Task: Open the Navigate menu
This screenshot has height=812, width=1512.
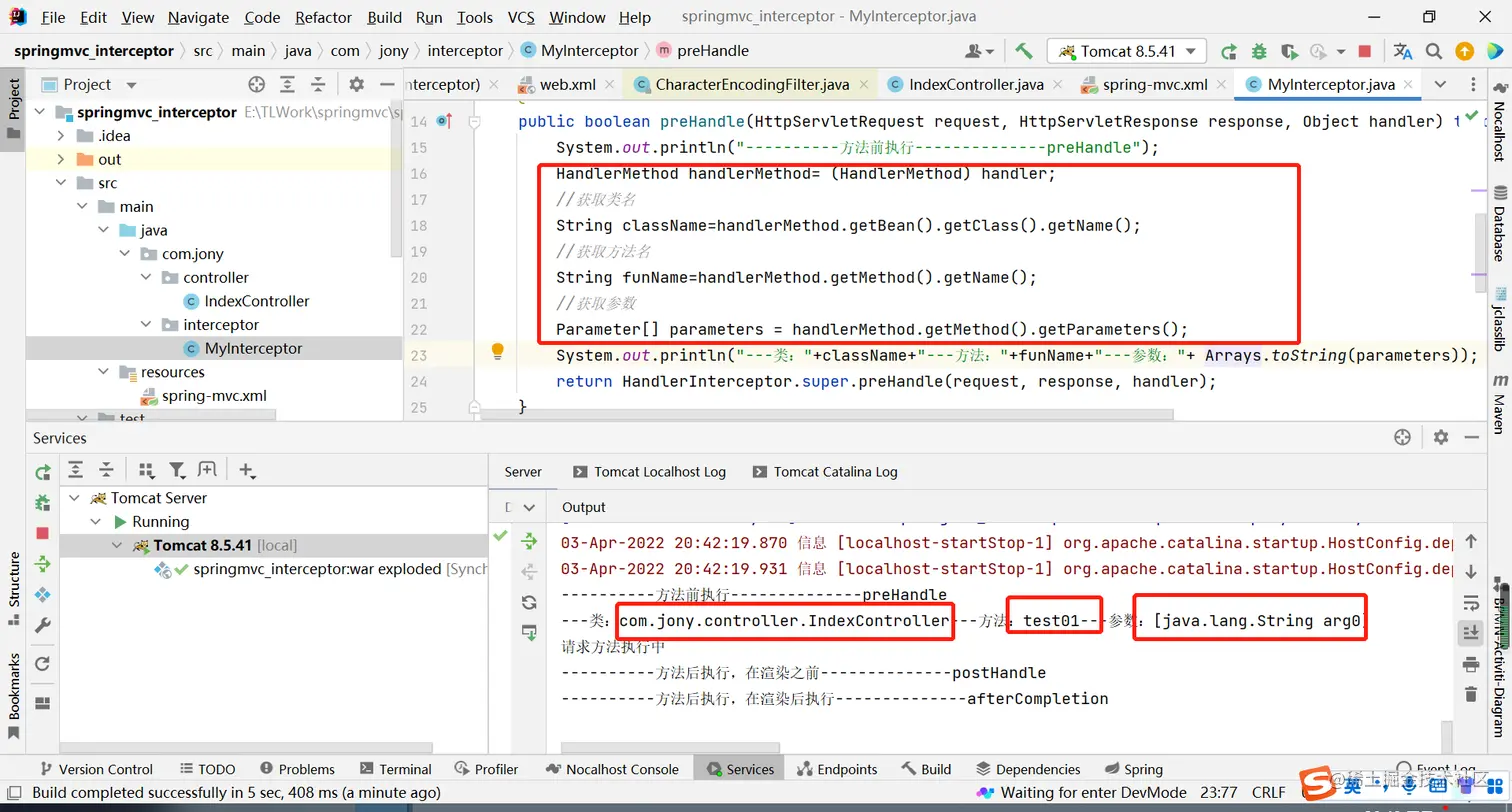Action: (198, 17)
